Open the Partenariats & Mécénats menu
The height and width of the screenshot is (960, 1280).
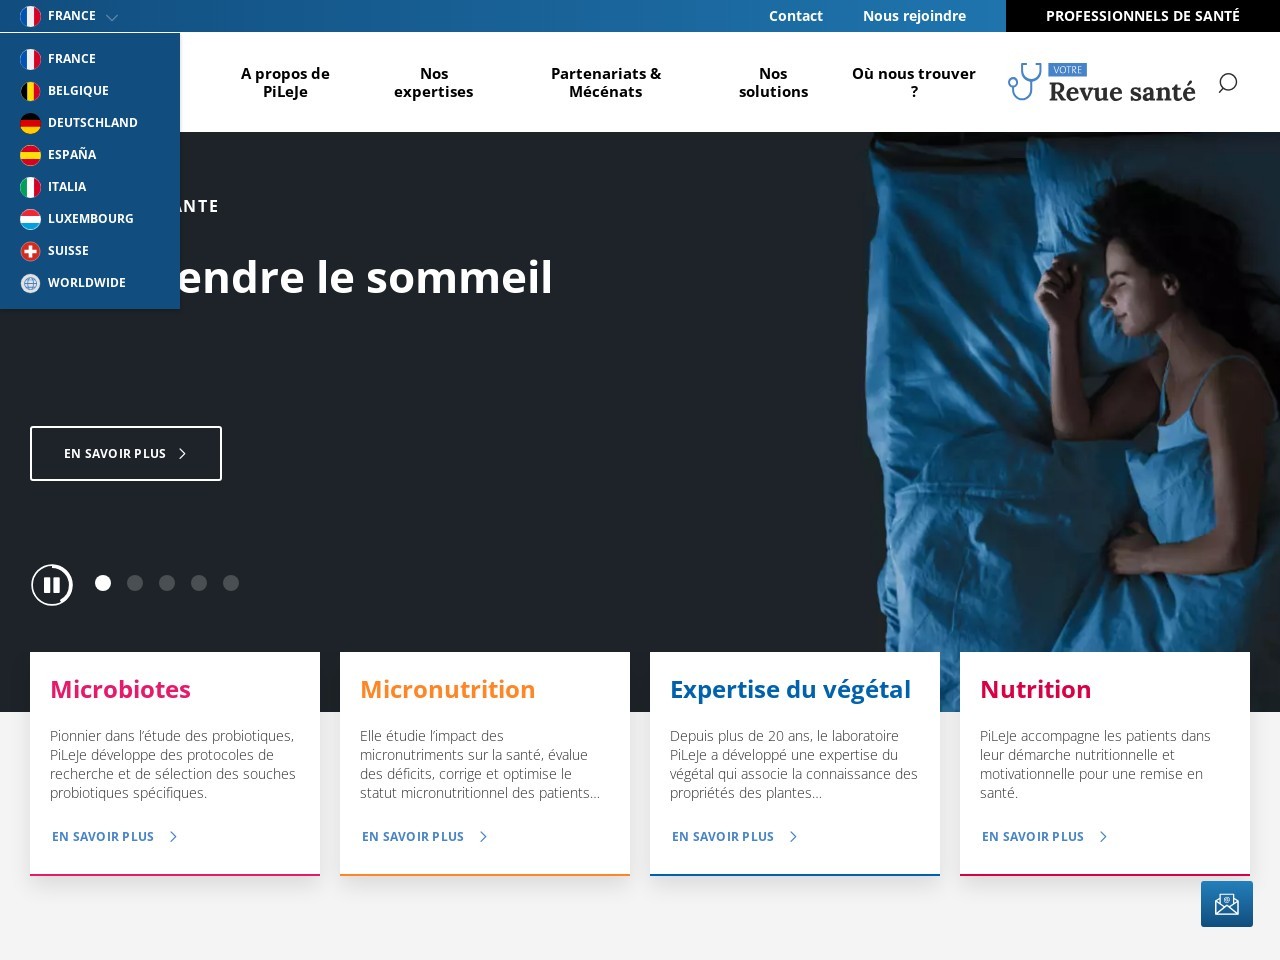606,82
